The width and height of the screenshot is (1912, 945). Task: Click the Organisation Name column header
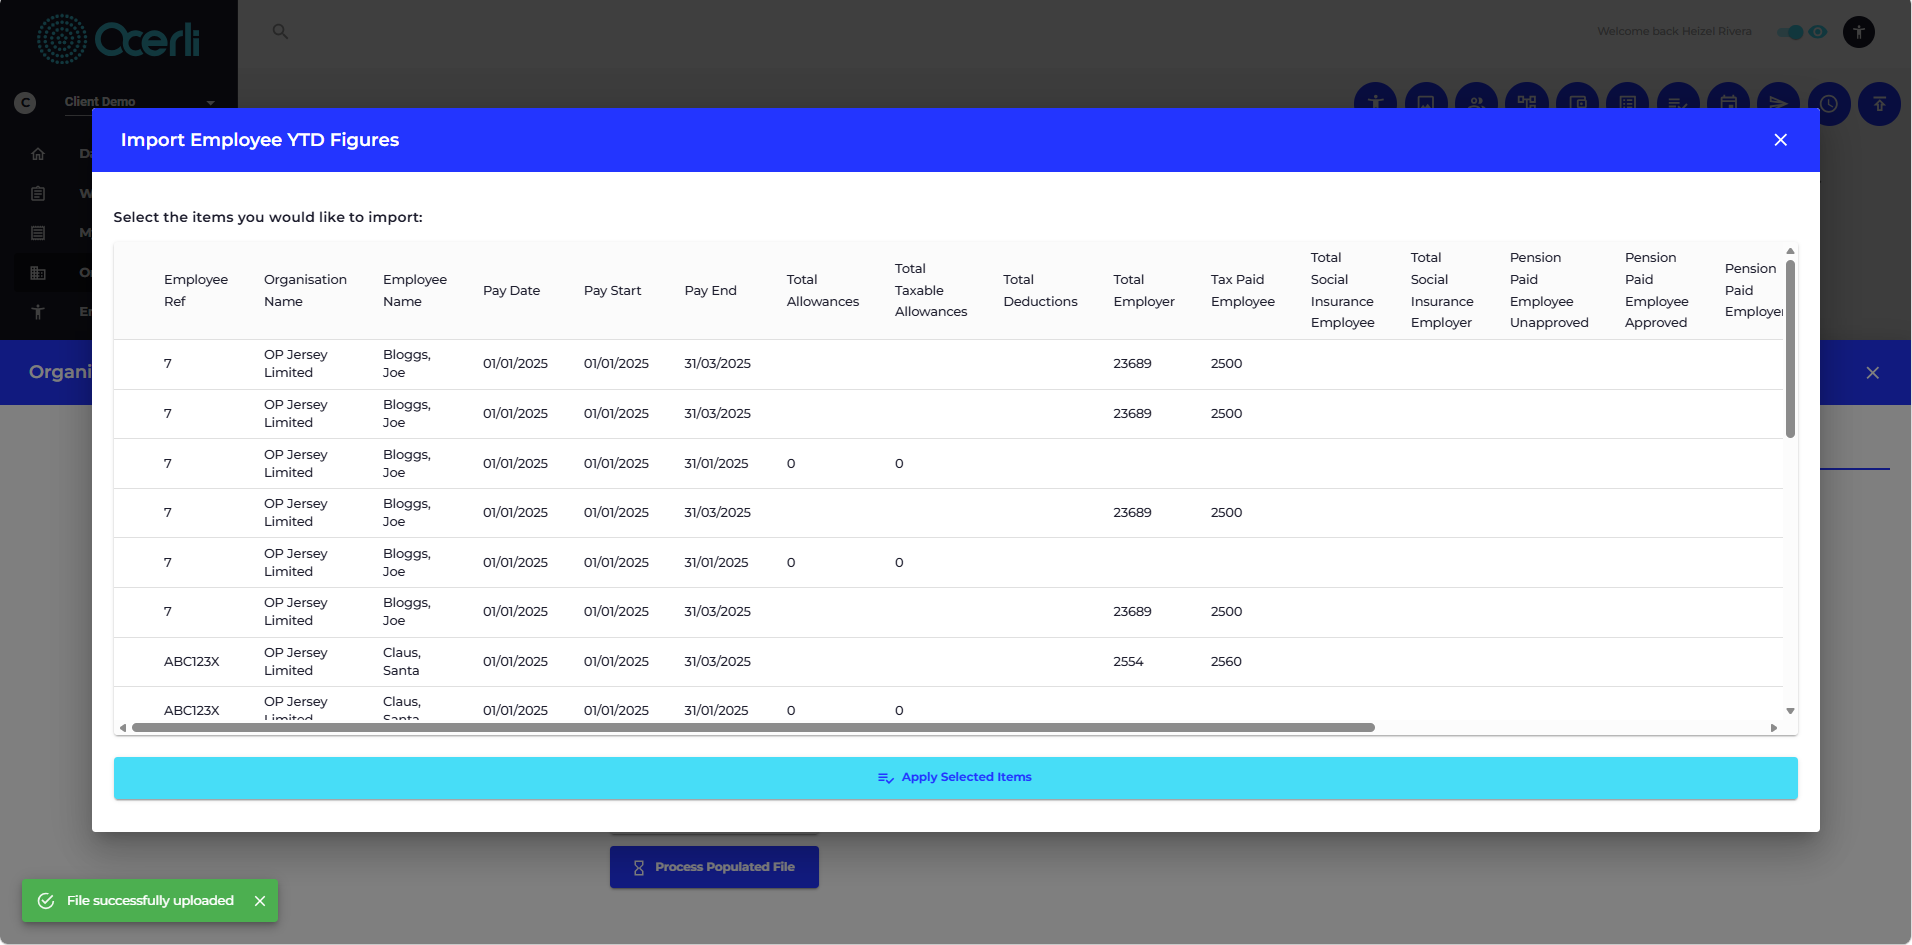point(305,291)
